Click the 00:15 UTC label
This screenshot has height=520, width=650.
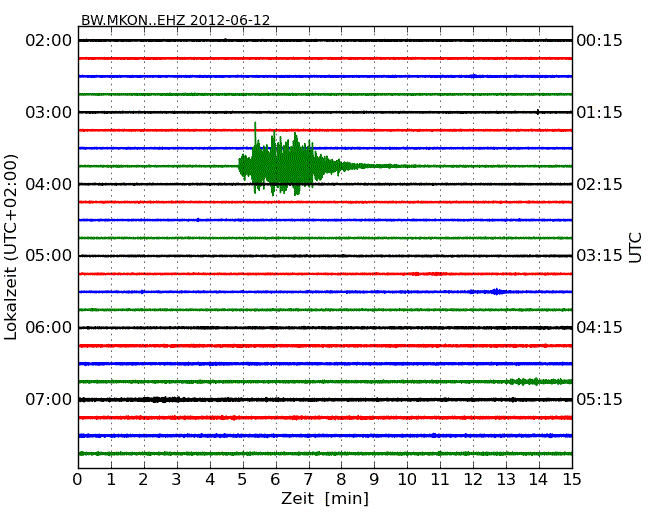coord(599,41)
